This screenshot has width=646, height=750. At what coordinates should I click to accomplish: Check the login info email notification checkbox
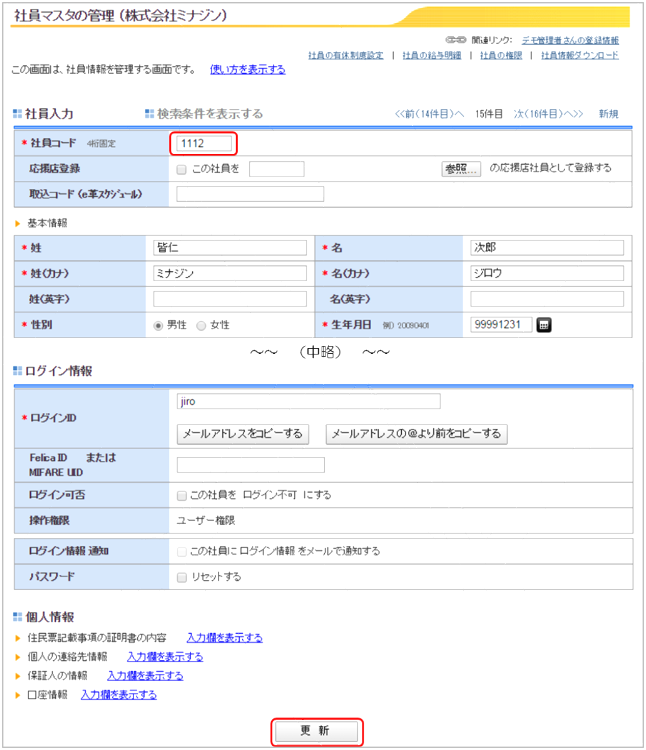tap(181, 551)
